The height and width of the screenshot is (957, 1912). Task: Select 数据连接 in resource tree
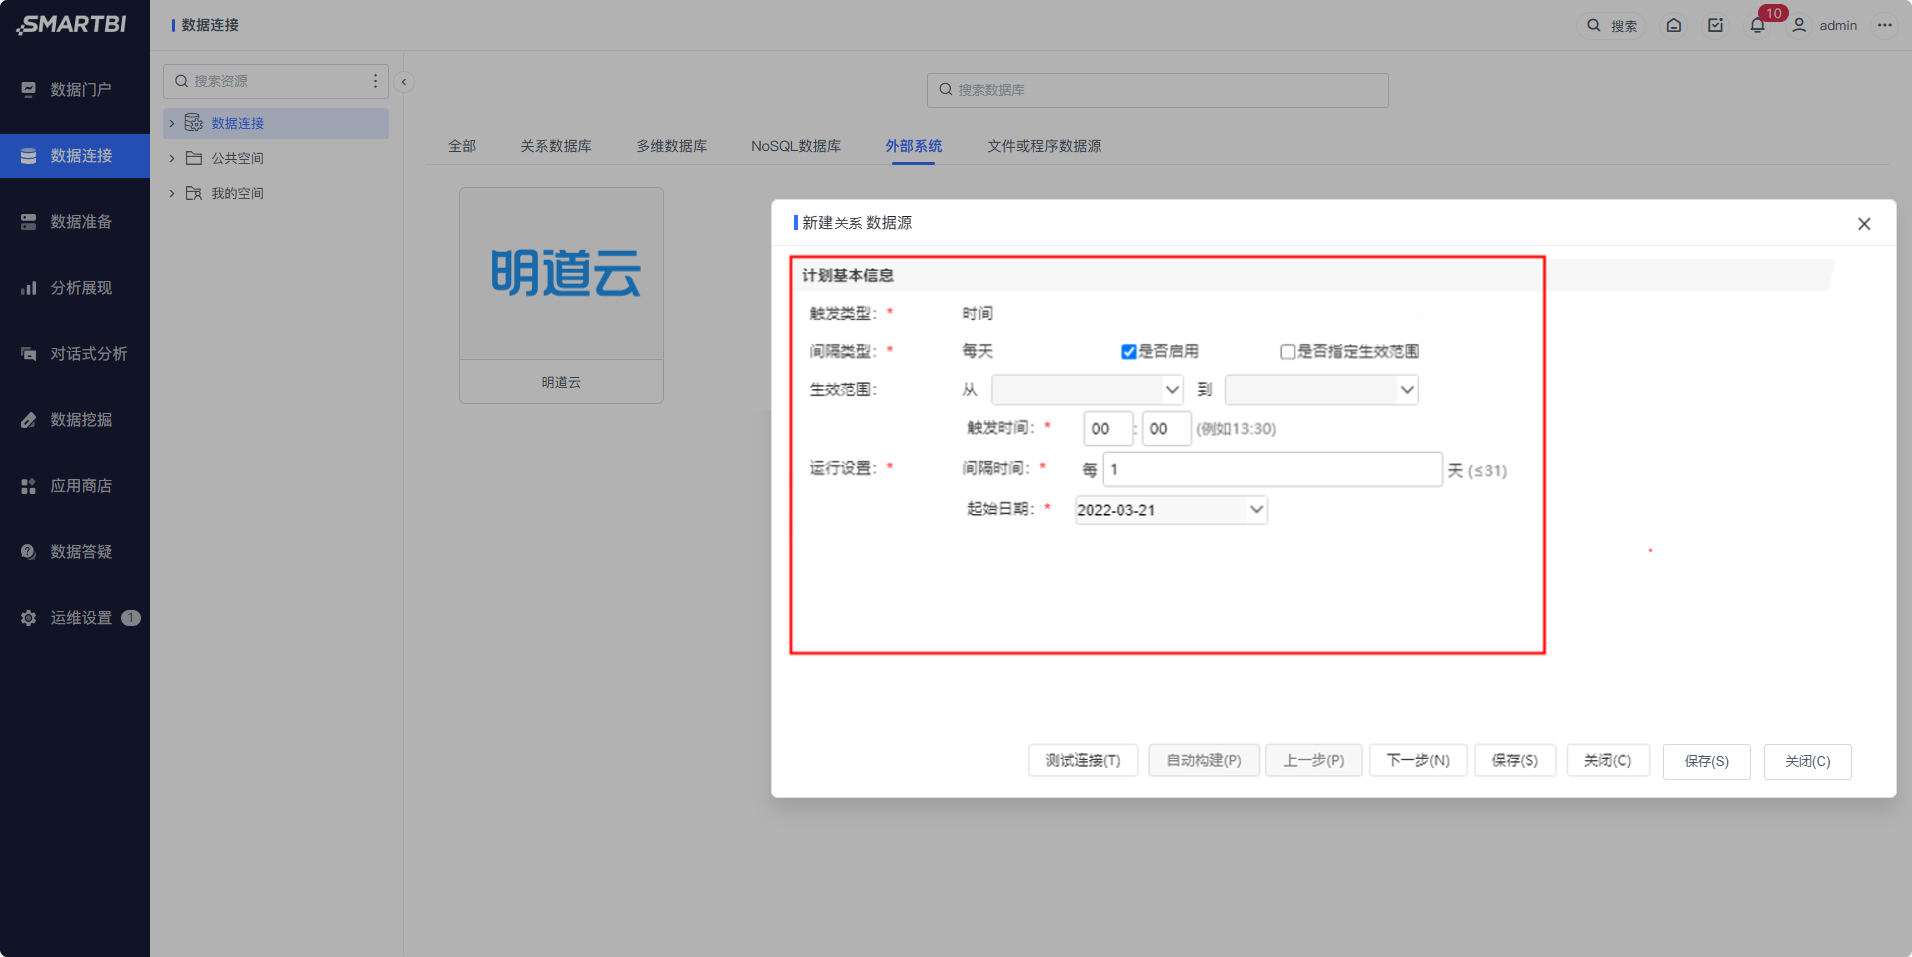click(276, 124)
